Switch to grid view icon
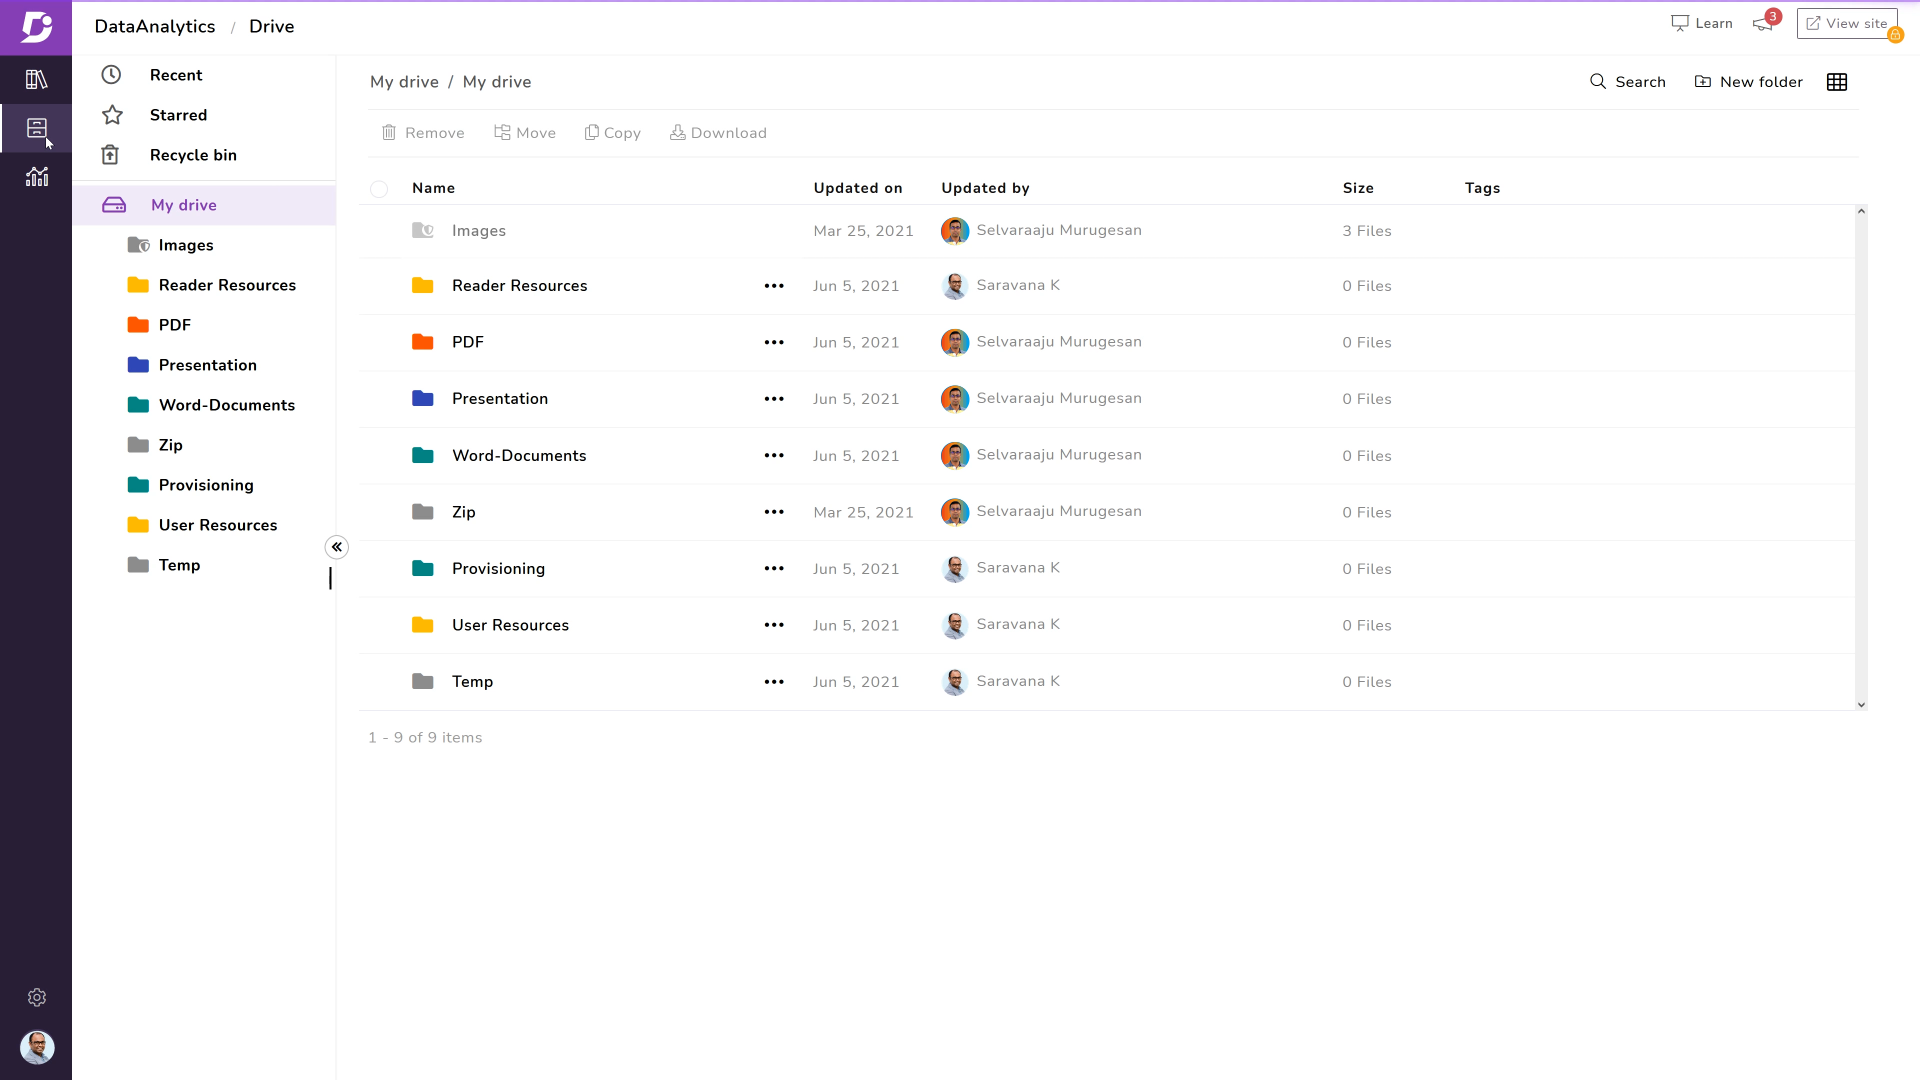 (x=1836, y=82)
